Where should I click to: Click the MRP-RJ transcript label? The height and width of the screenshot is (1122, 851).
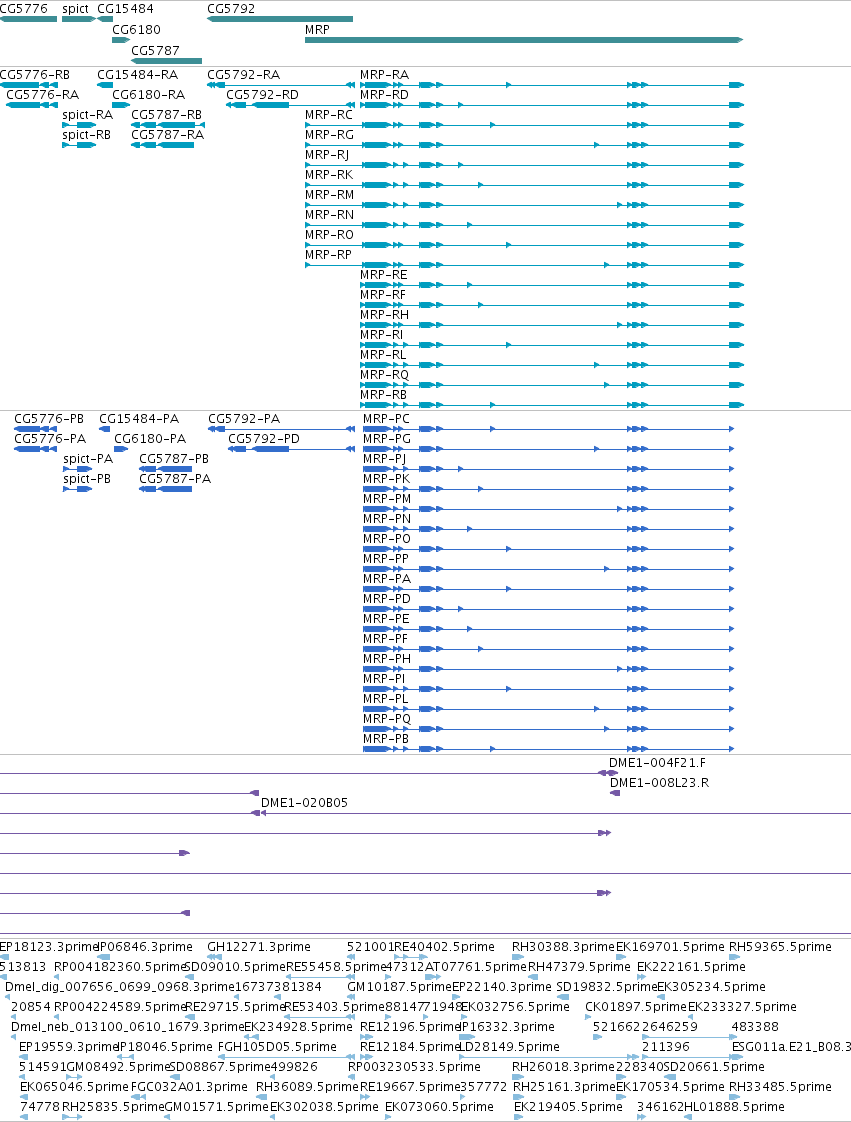pos(327,155)
